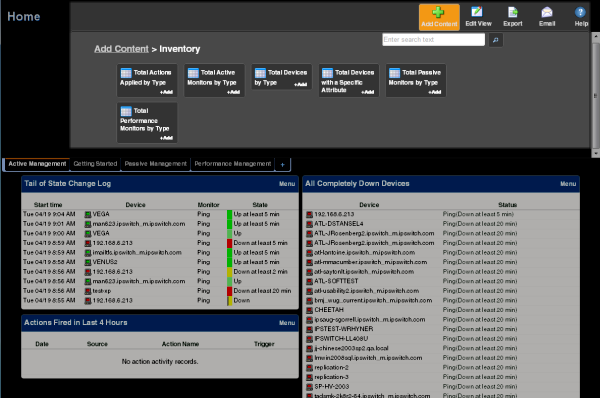The width and height of the screenshot is (600, 398).
Task: Click CHEETAH device icon
Action: [309, 310]
